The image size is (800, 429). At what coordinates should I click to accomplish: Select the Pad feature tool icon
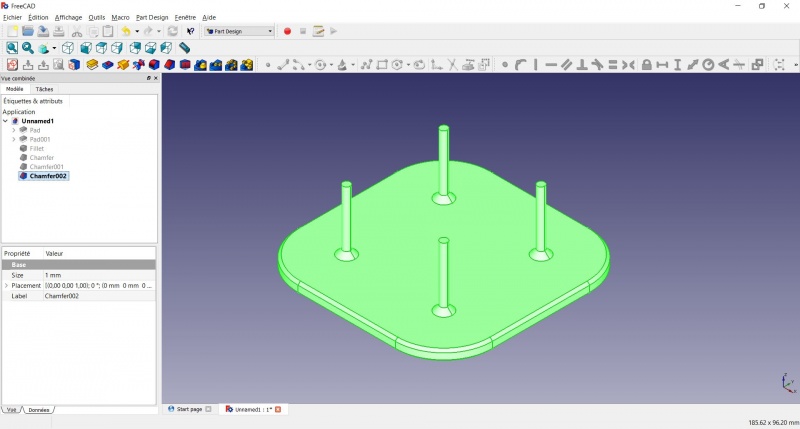tap(92, 65)
